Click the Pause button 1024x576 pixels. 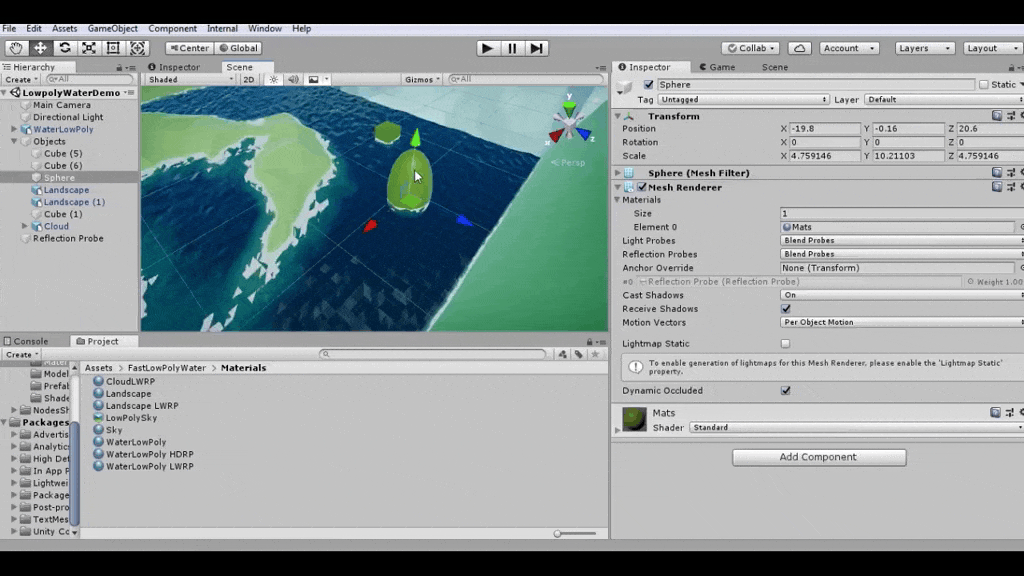[x=512, y=48]
